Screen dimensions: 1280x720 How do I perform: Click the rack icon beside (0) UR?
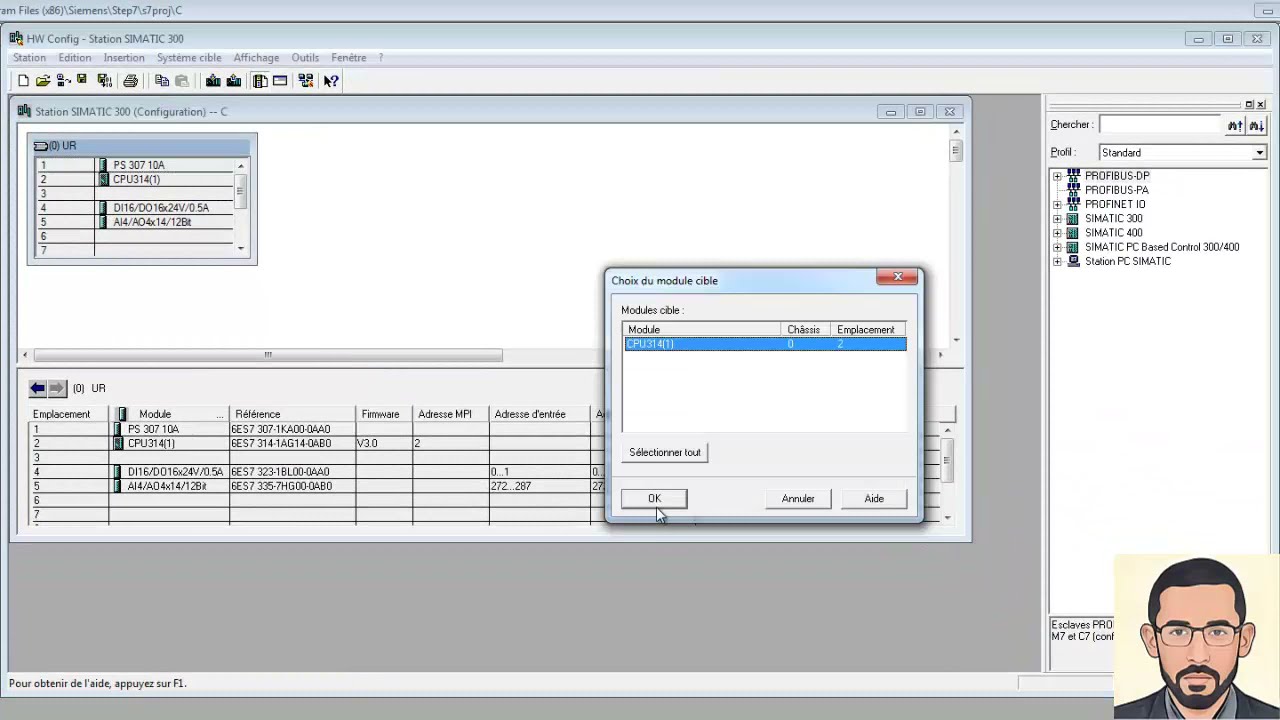click(40, 146)
